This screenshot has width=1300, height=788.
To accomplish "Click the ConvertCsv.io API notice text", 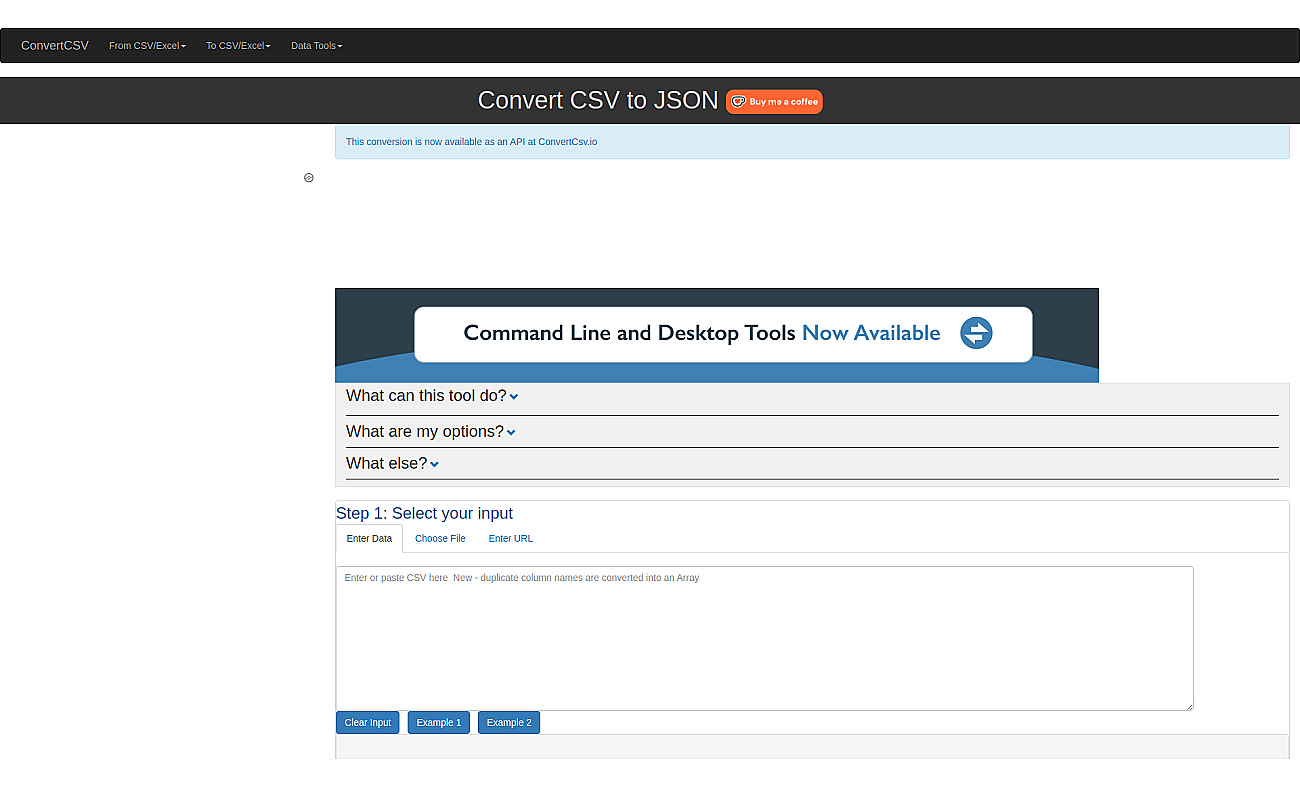I will click(471, 142).
